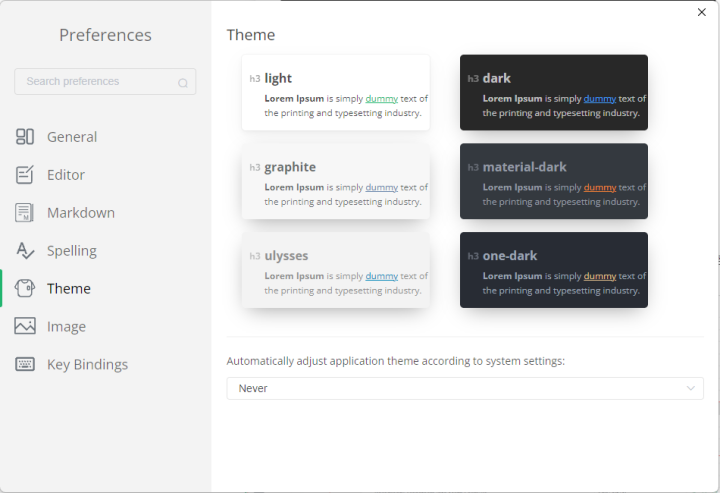Click the Image picture icon

(25, 326)
